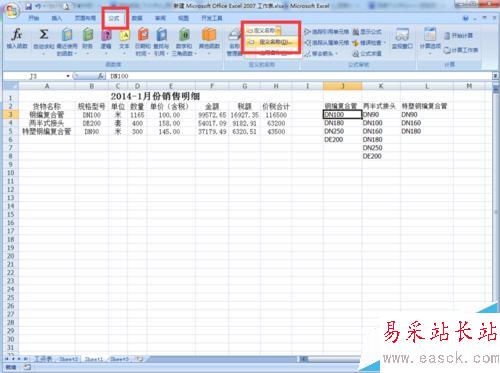Switch to the Home (开始) ribbon tab
Viewport: 500px width, 373px height.
point(34,18)
